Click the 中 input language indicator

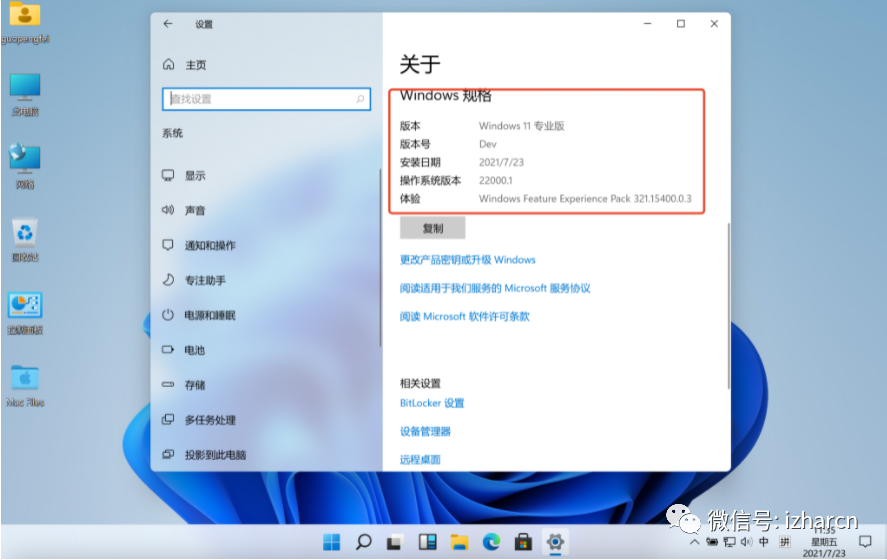(x=764, y=542)
